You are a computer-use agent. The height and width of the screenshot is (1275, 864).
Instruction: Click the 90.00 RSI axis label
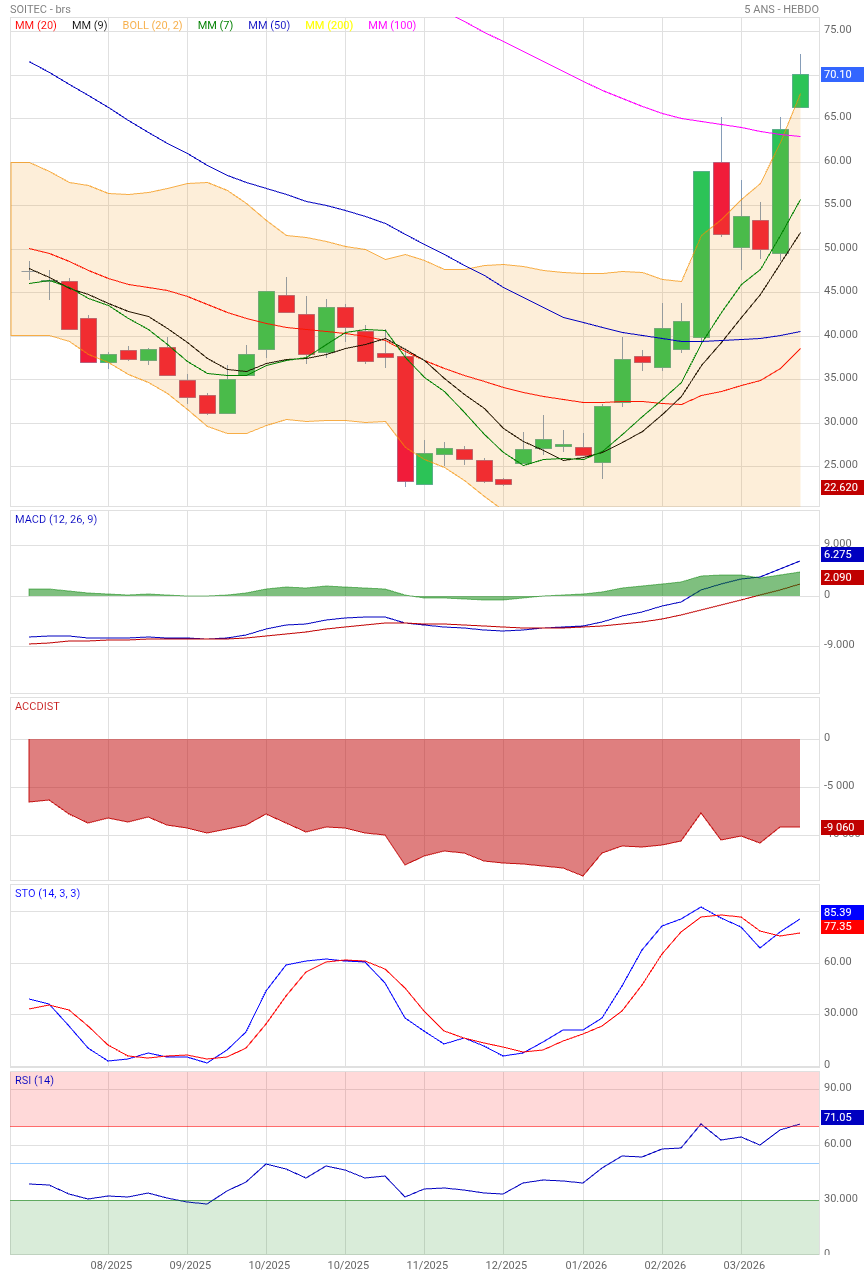tap(837, 1087)
